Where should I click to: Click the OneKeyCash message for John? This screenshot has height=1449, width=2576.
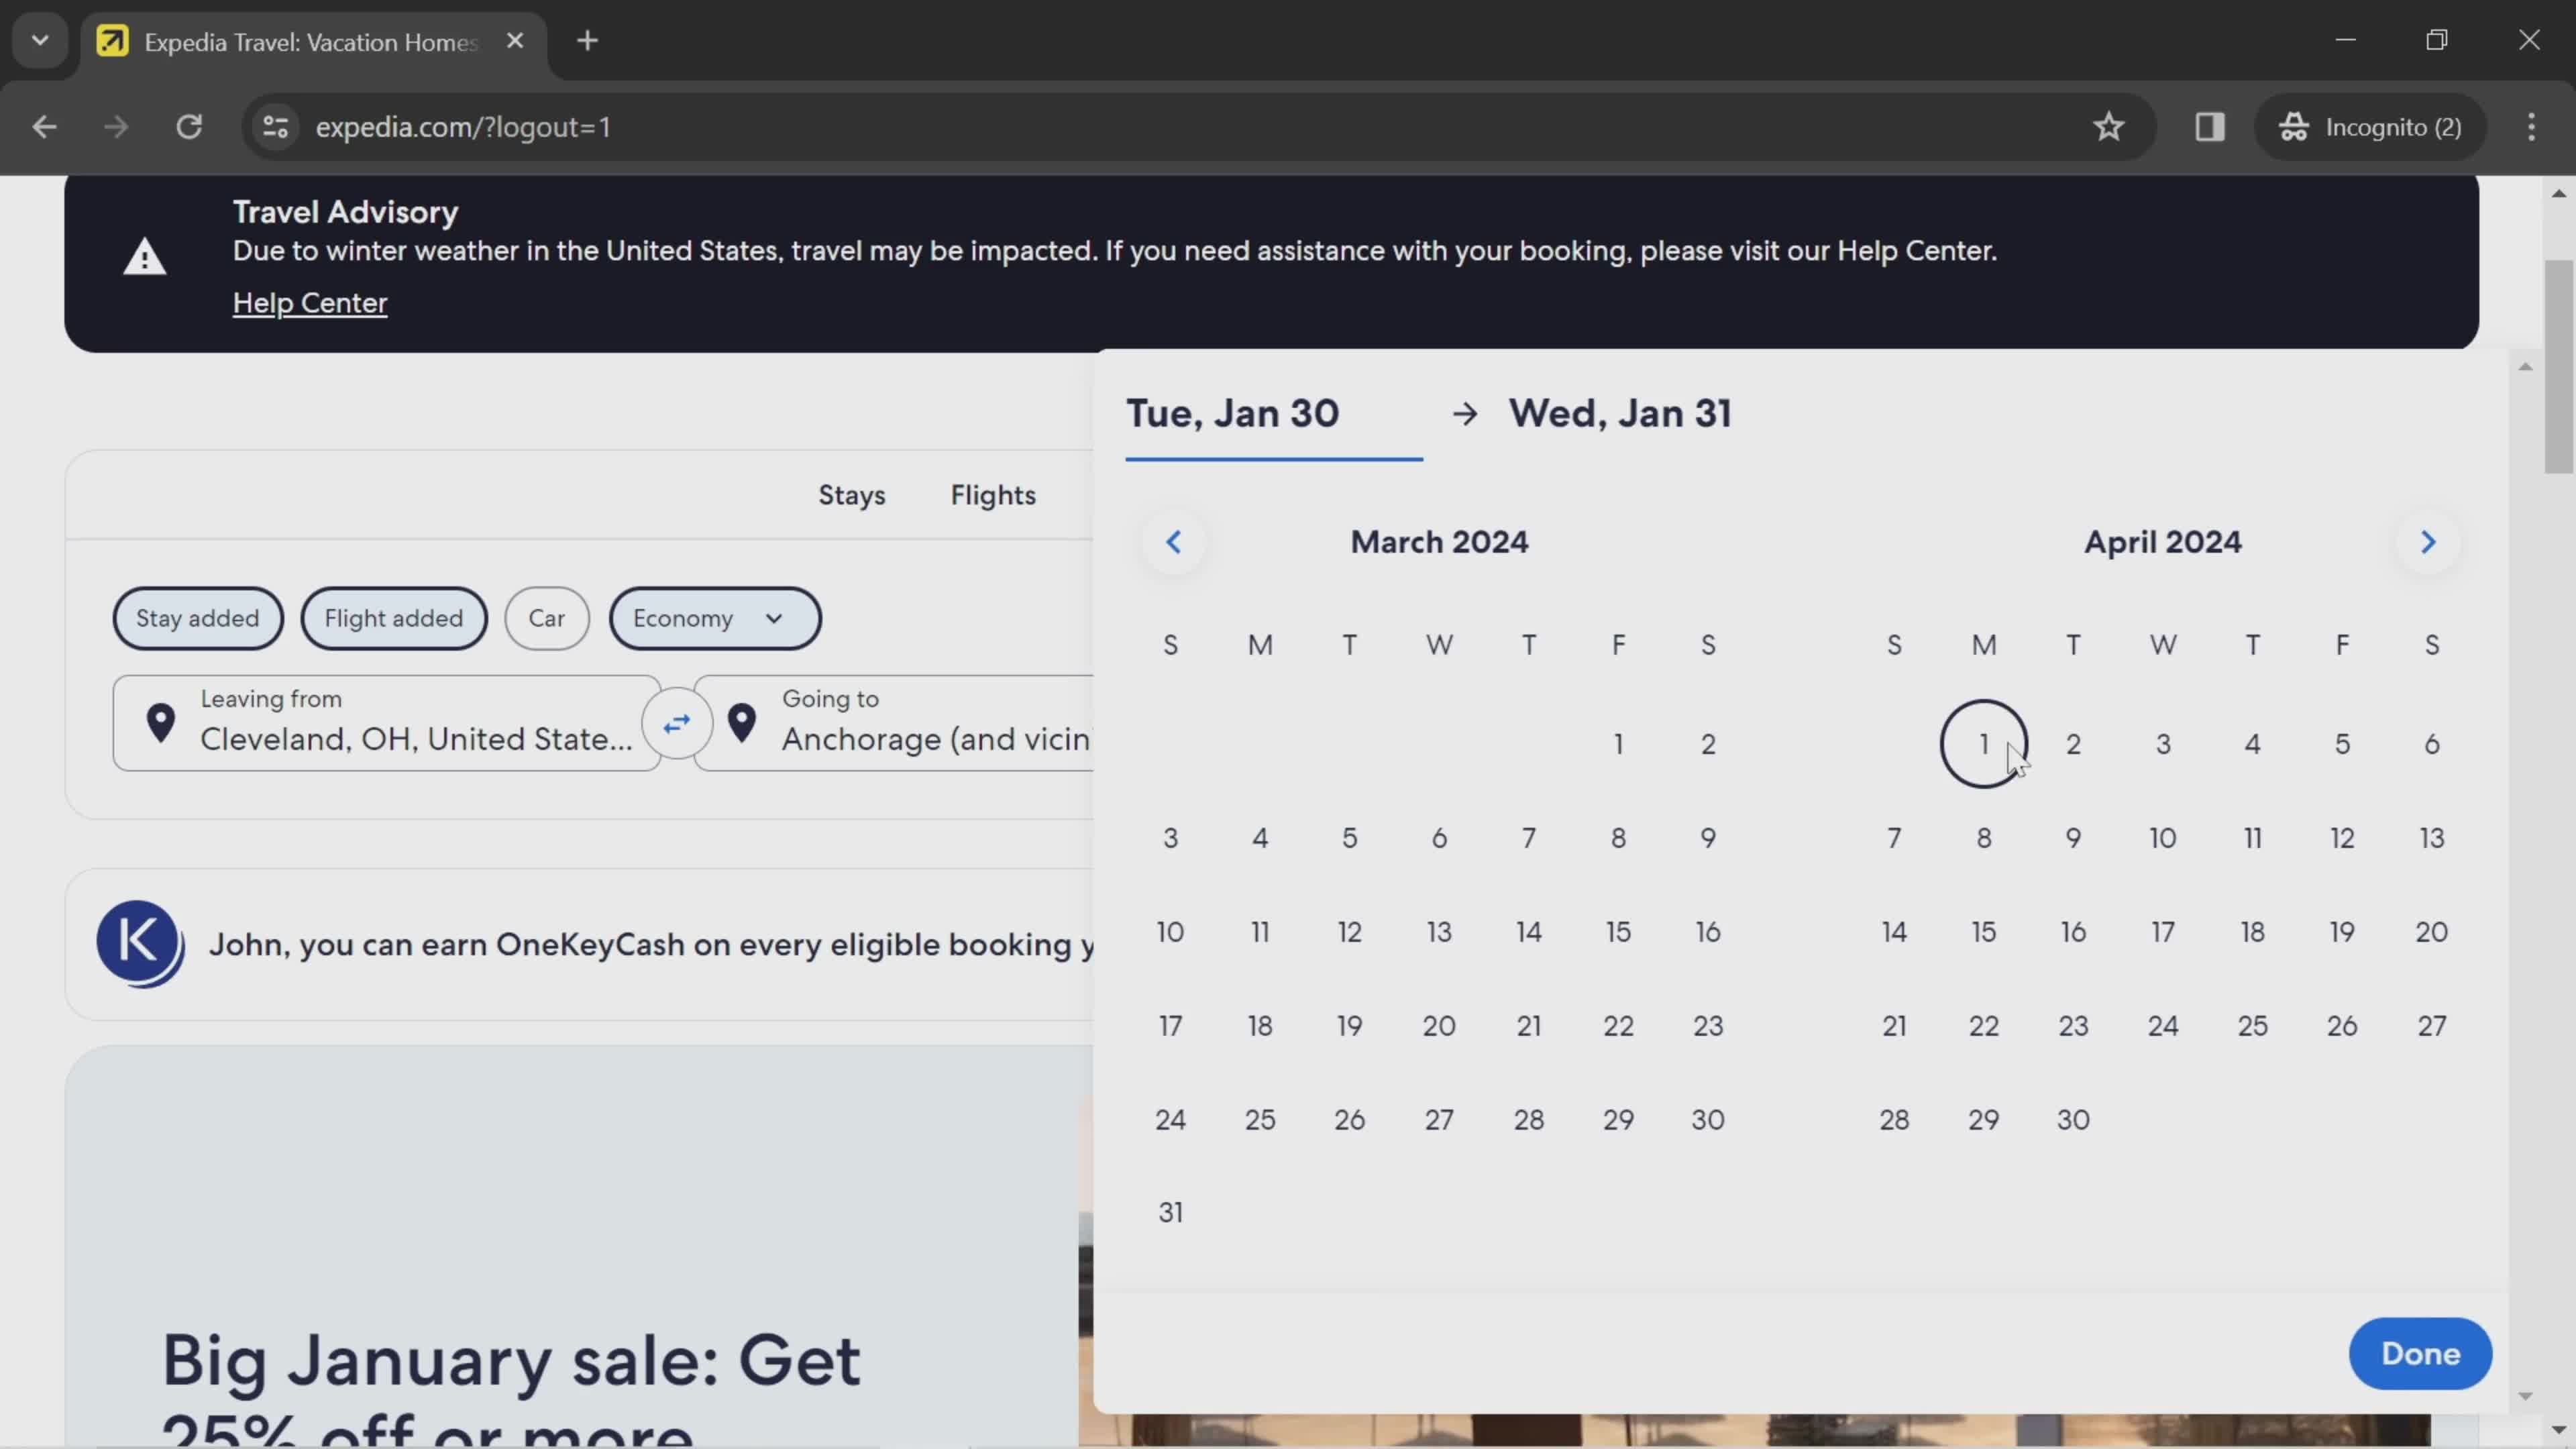pos(651,945)
